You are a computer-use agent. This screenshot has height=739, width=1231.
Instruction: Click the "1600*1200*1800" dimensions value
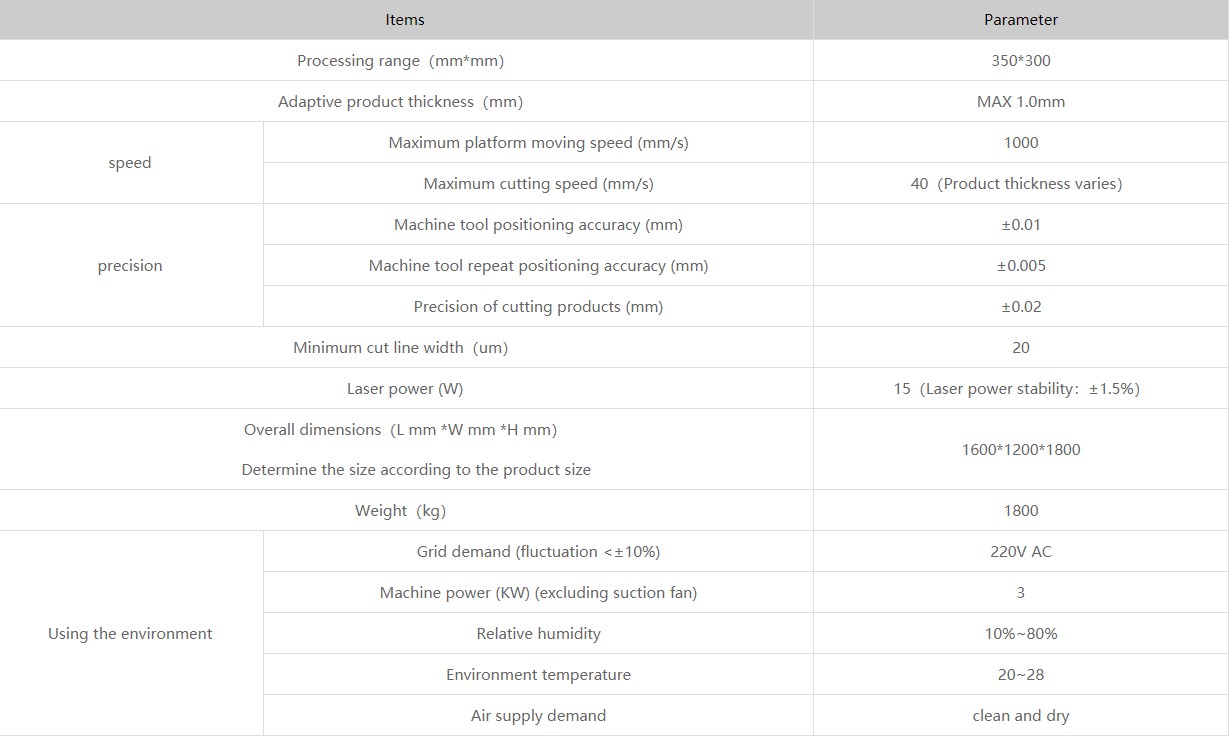coord(1020,450)
